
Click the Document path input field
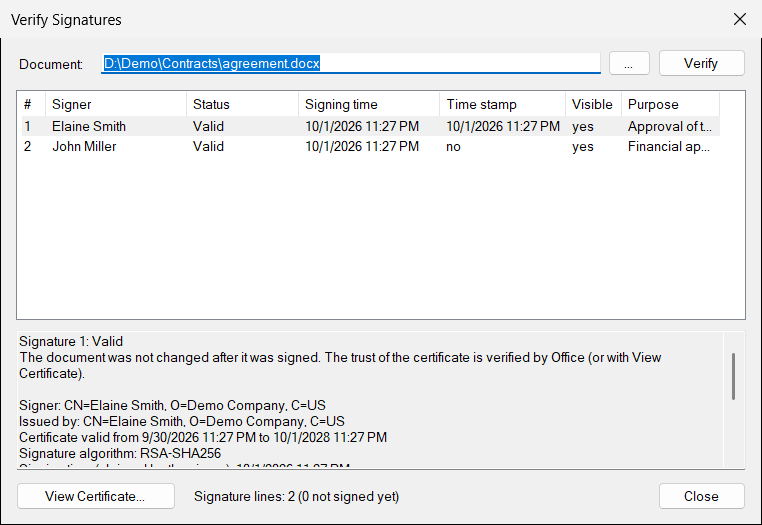pos(351,63)
